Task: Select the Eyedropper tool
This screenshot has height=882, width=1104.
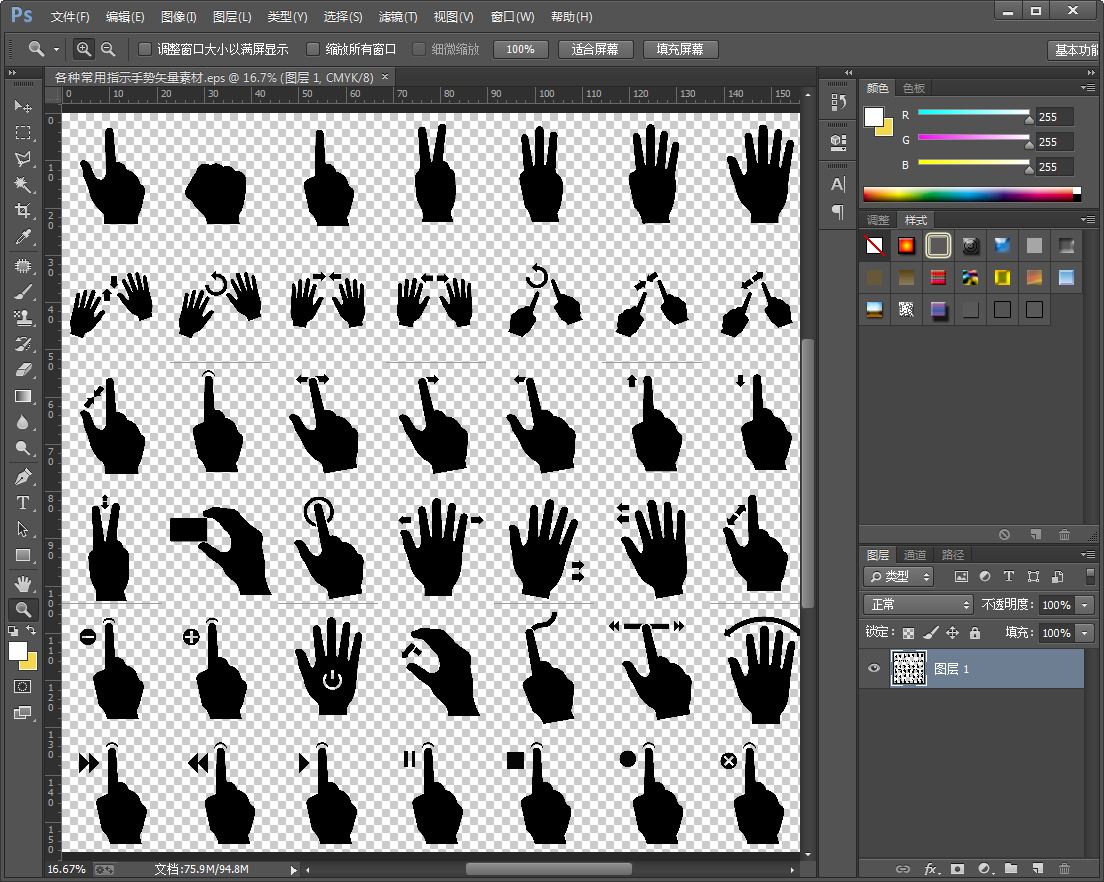Action: tap(22, 237)
